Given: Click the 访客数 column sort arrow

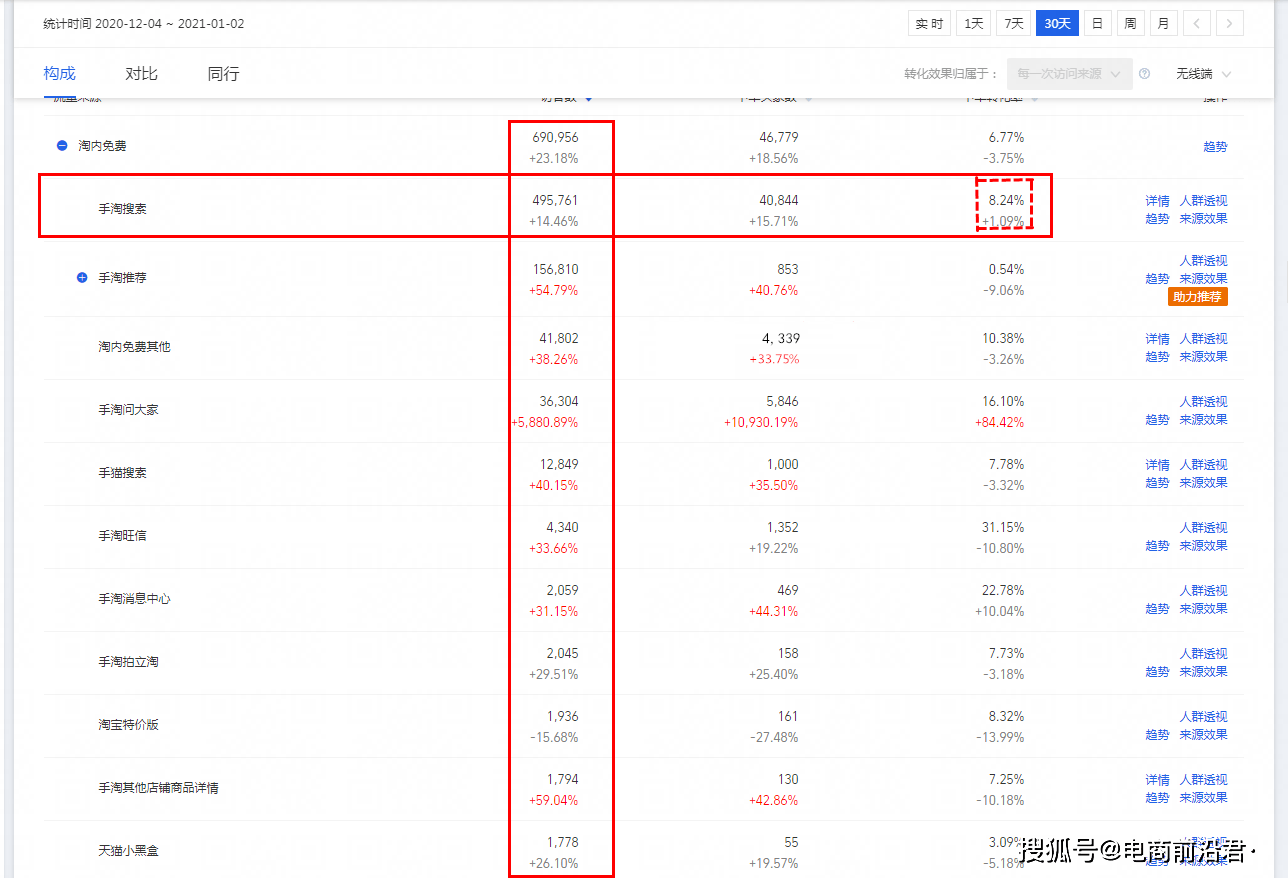Looking at the screenshot, I should tap(588, 99).
